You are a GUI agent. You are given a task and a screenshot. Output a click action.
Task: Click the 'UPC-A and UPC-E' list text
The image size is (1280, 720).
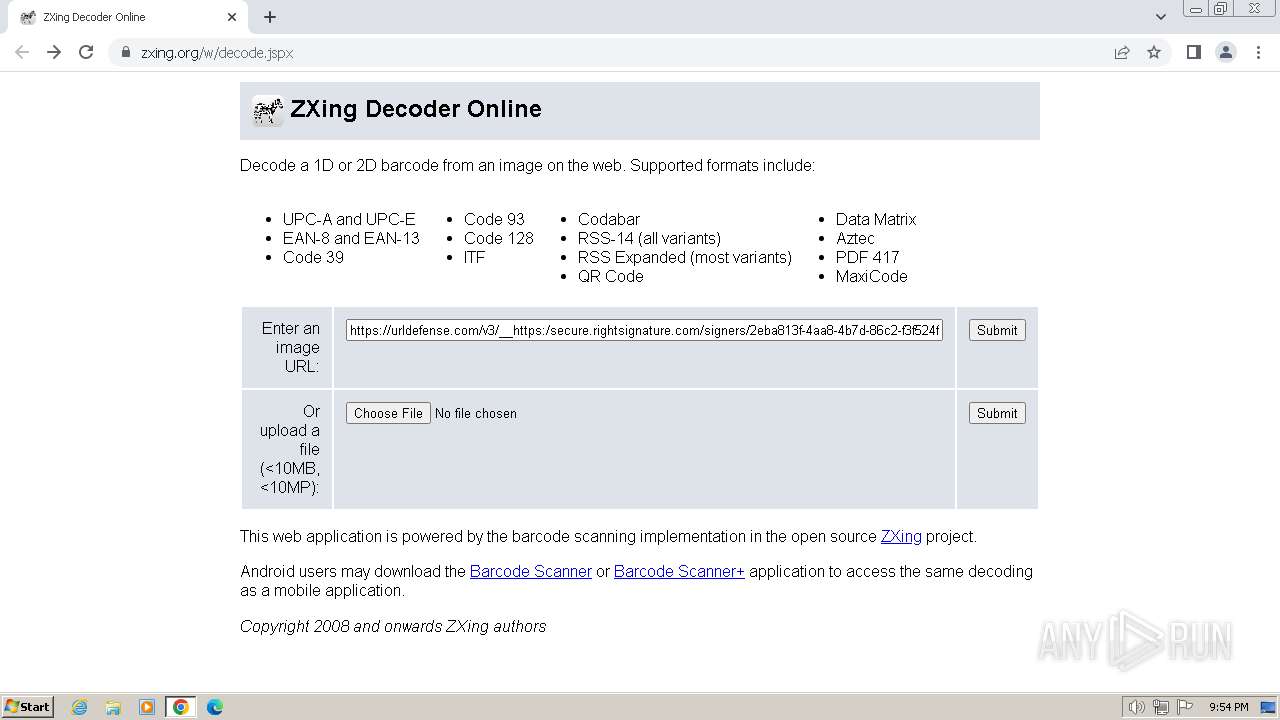pos(349,219)
